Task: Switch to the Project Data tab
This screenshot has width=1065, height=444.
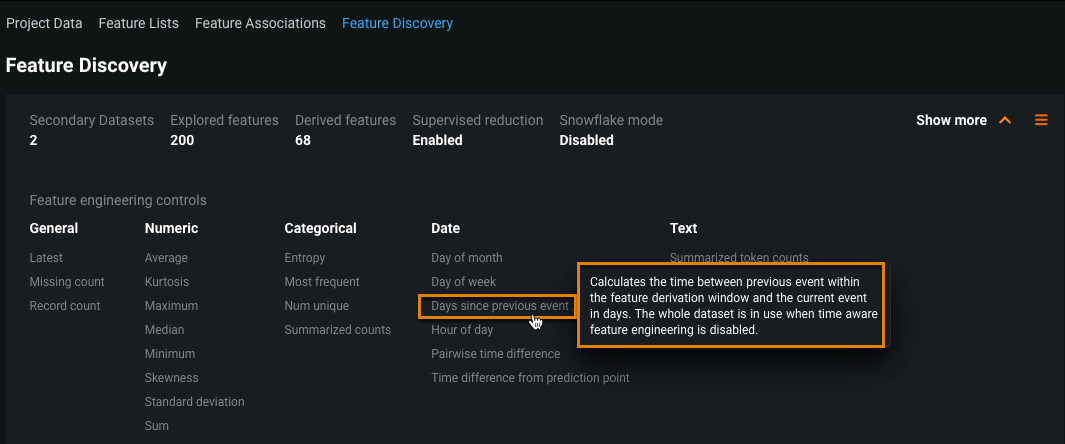Action: coord(44,22)
